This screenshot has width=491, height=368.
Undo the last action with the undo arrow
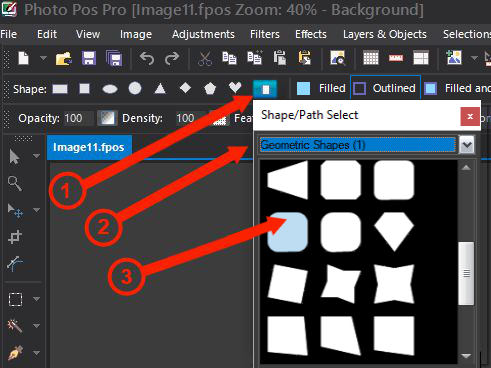[x=147, y=59]
